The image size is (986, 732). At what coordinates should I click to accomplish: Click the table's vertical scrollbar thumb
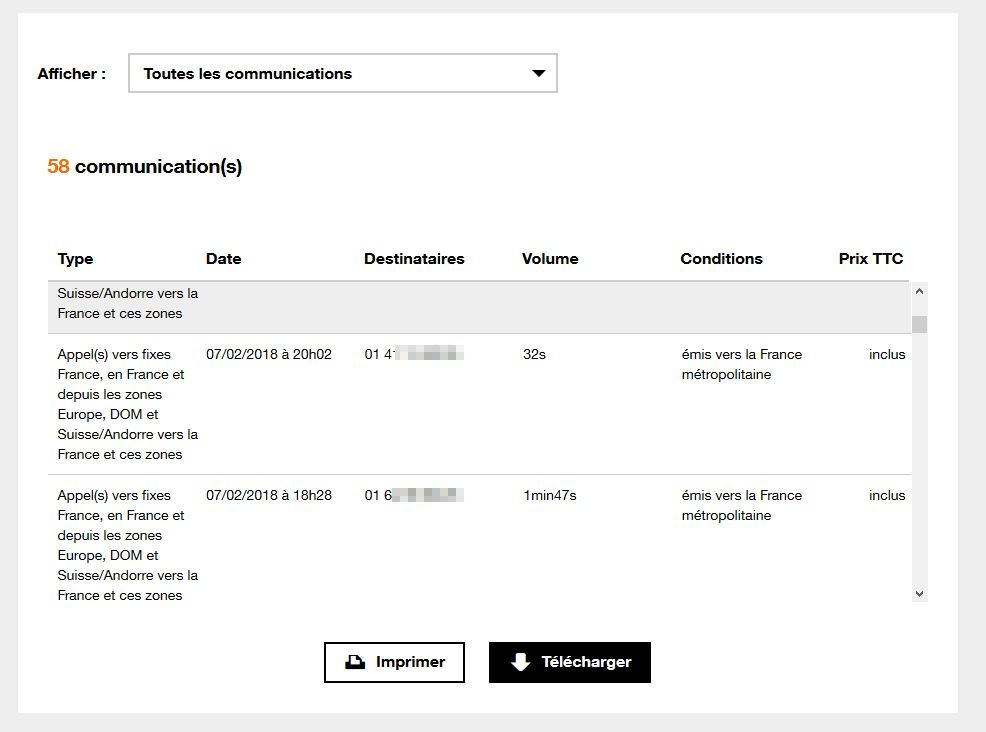coord(919,323)
